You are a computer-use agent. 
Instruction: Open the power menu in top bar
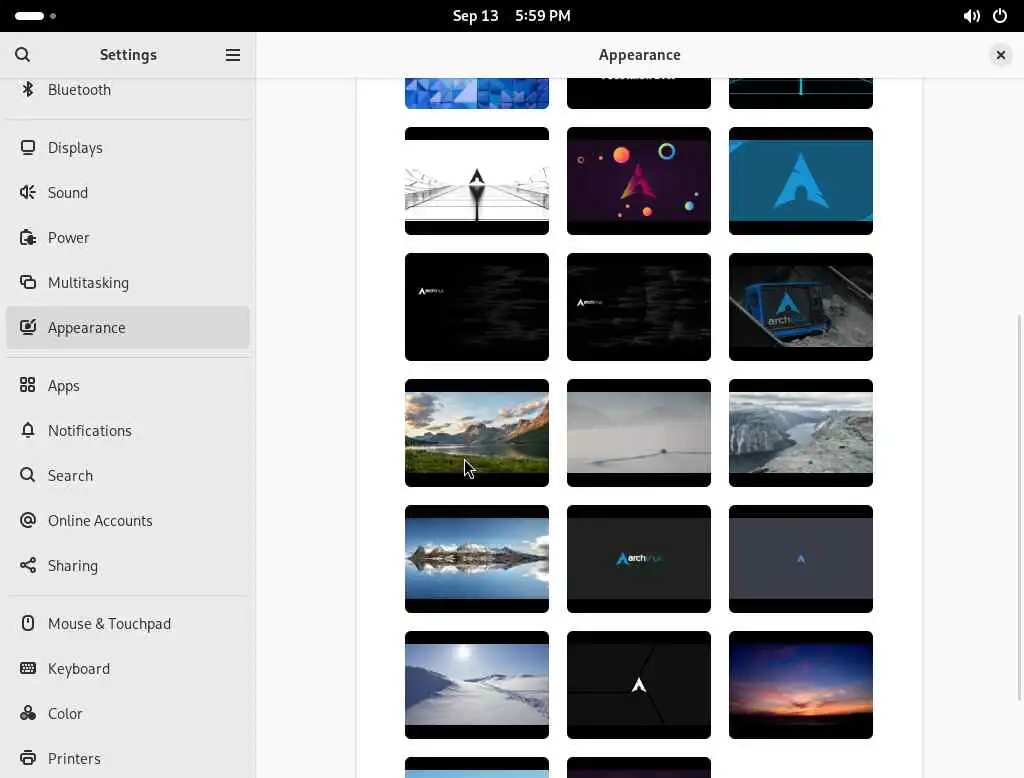tap(1000, 16)
